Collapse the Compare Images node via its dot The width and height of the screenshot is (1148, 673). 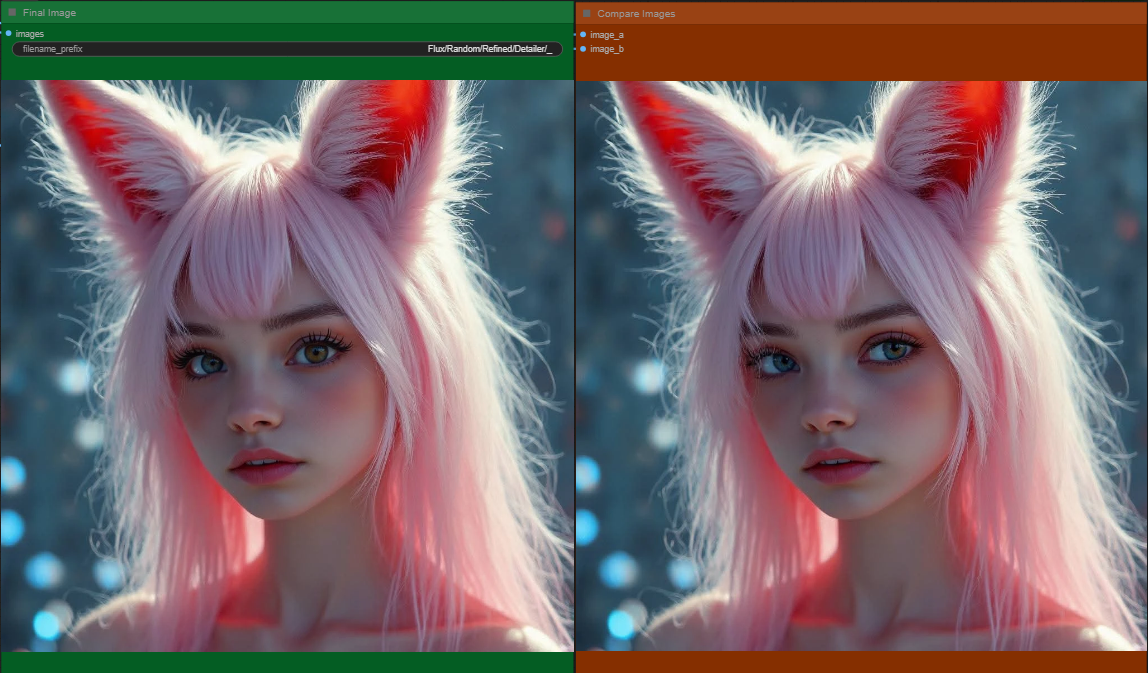click(586, 13)
